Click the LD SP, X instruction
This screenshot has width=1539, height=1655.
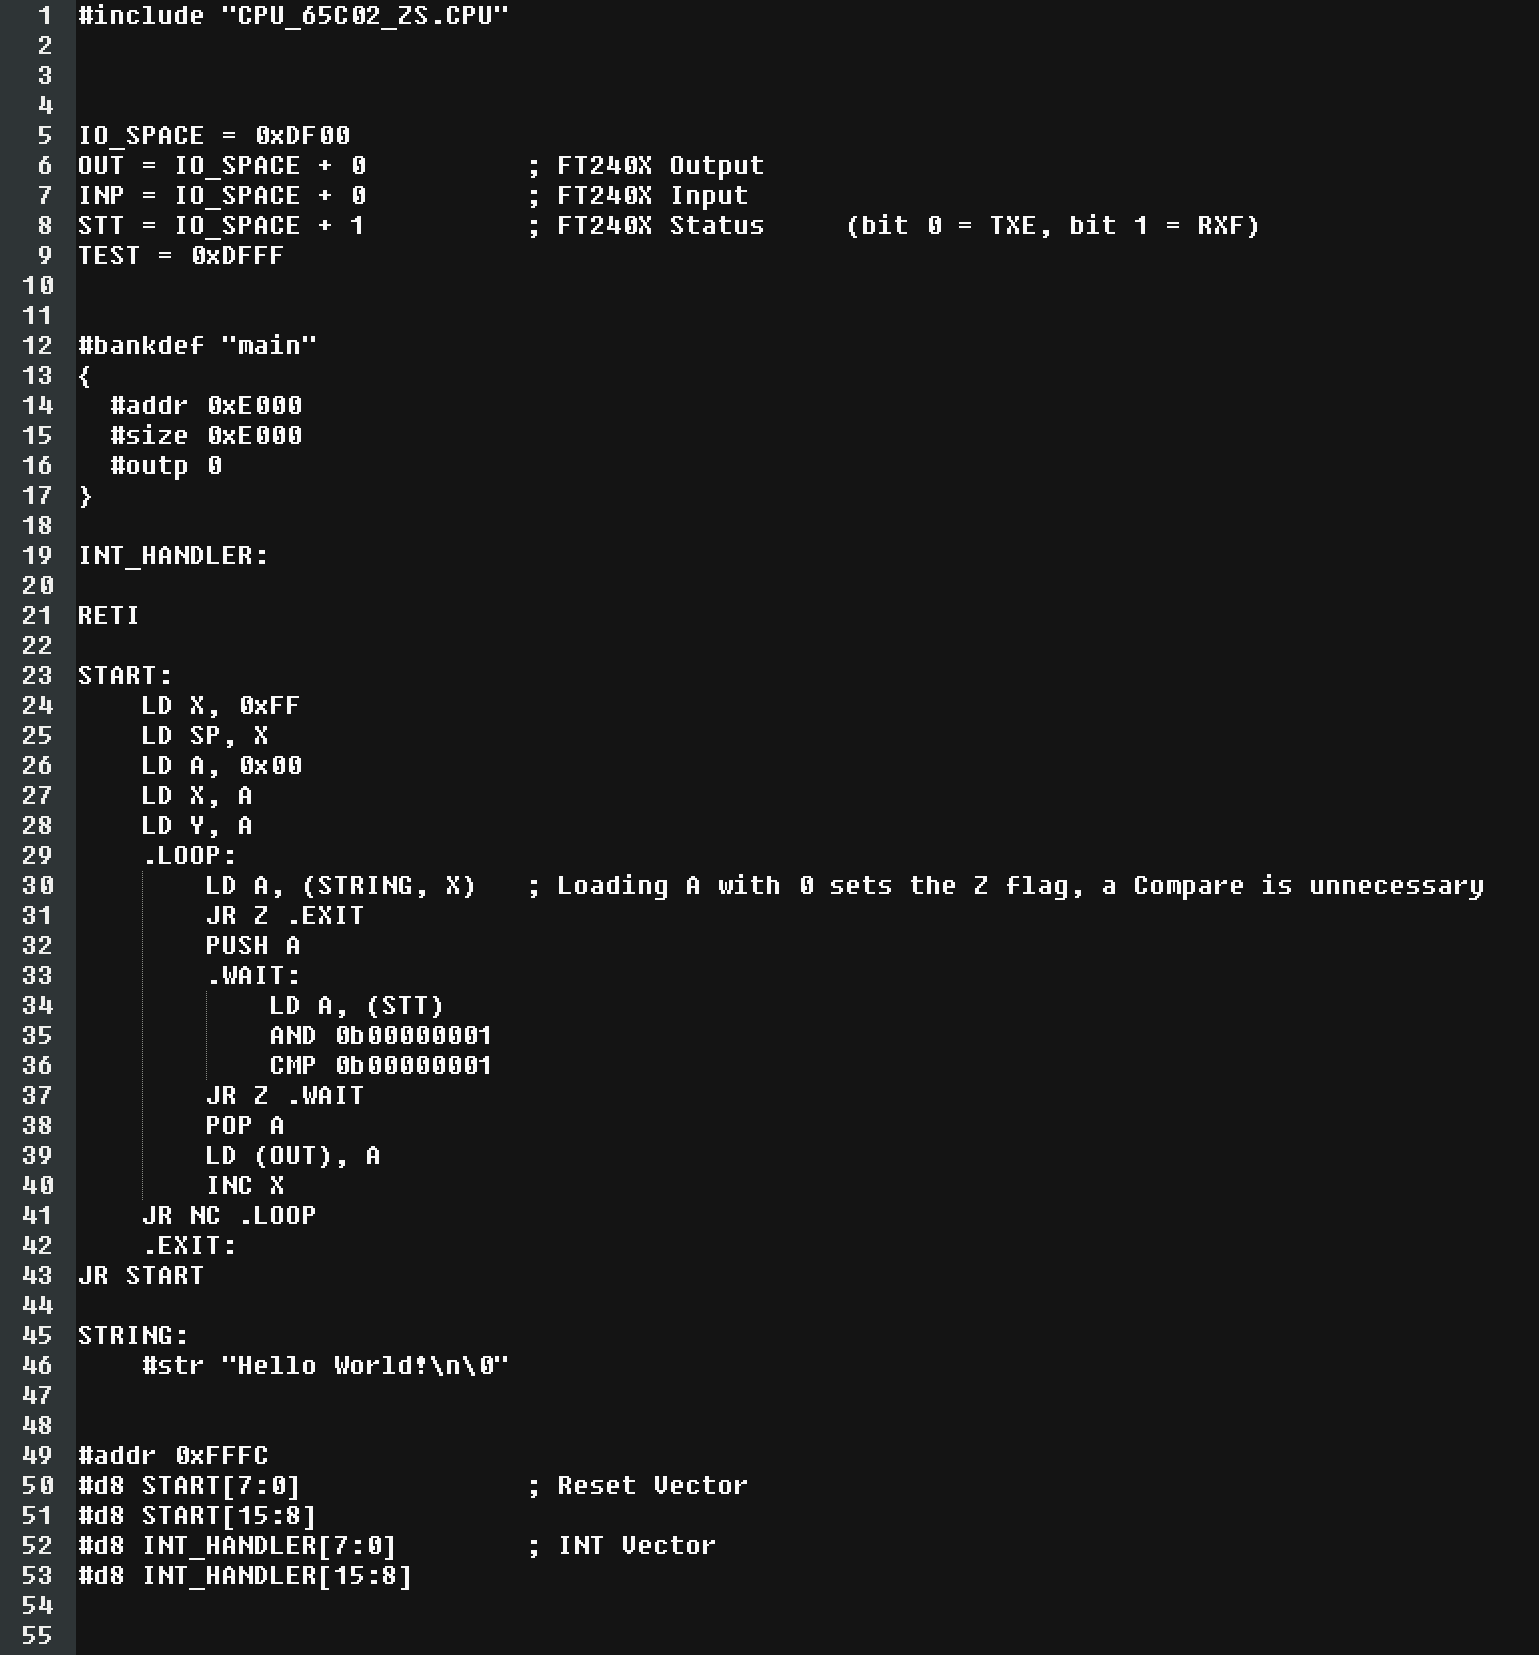[x=205, y=736]
